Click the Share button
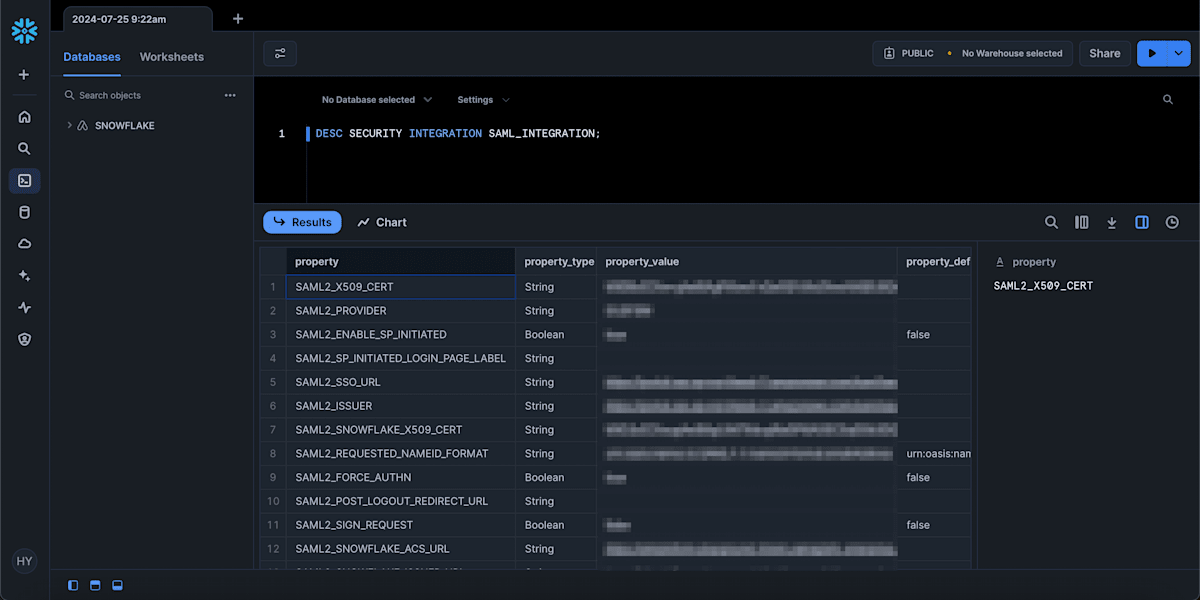Viewport: 1200px width, 600px height. [1105, 54]
